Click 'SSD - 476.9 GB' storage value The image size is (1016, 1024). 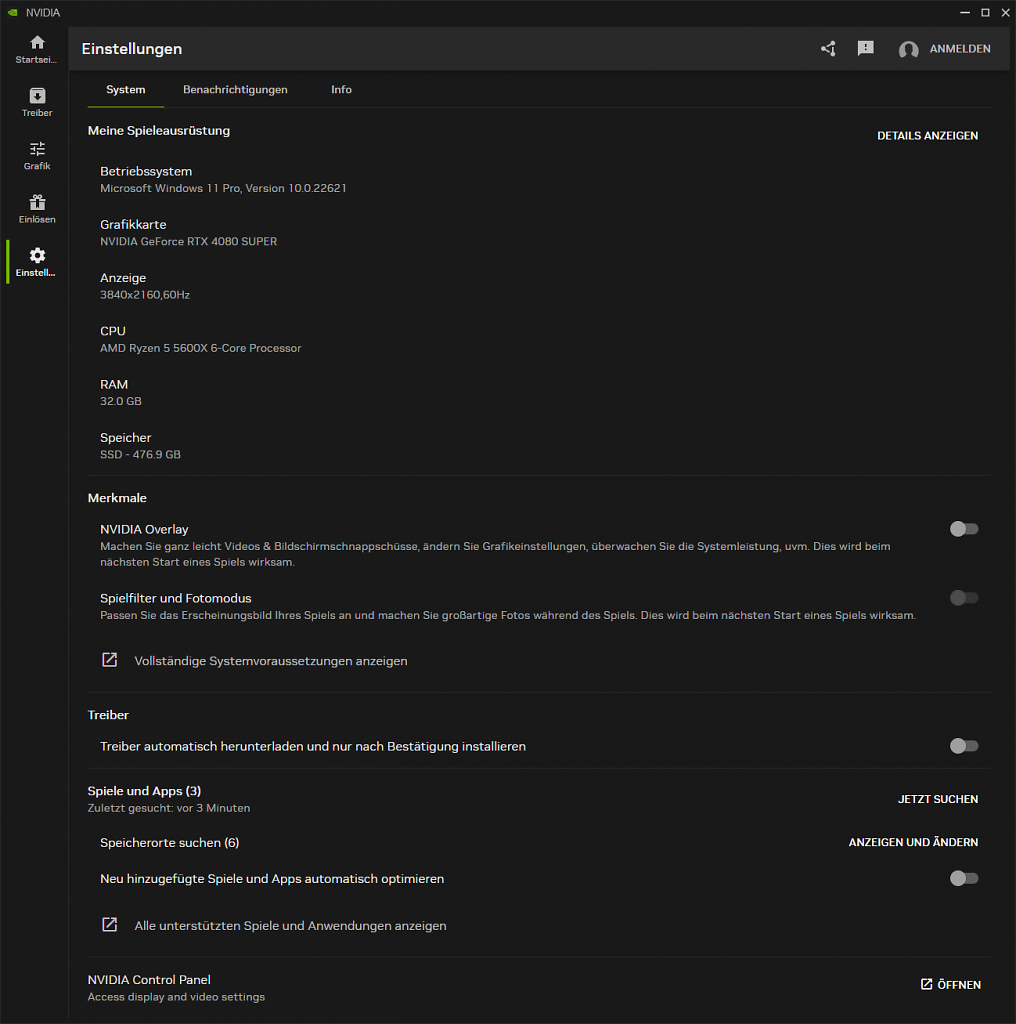point(140,455)
